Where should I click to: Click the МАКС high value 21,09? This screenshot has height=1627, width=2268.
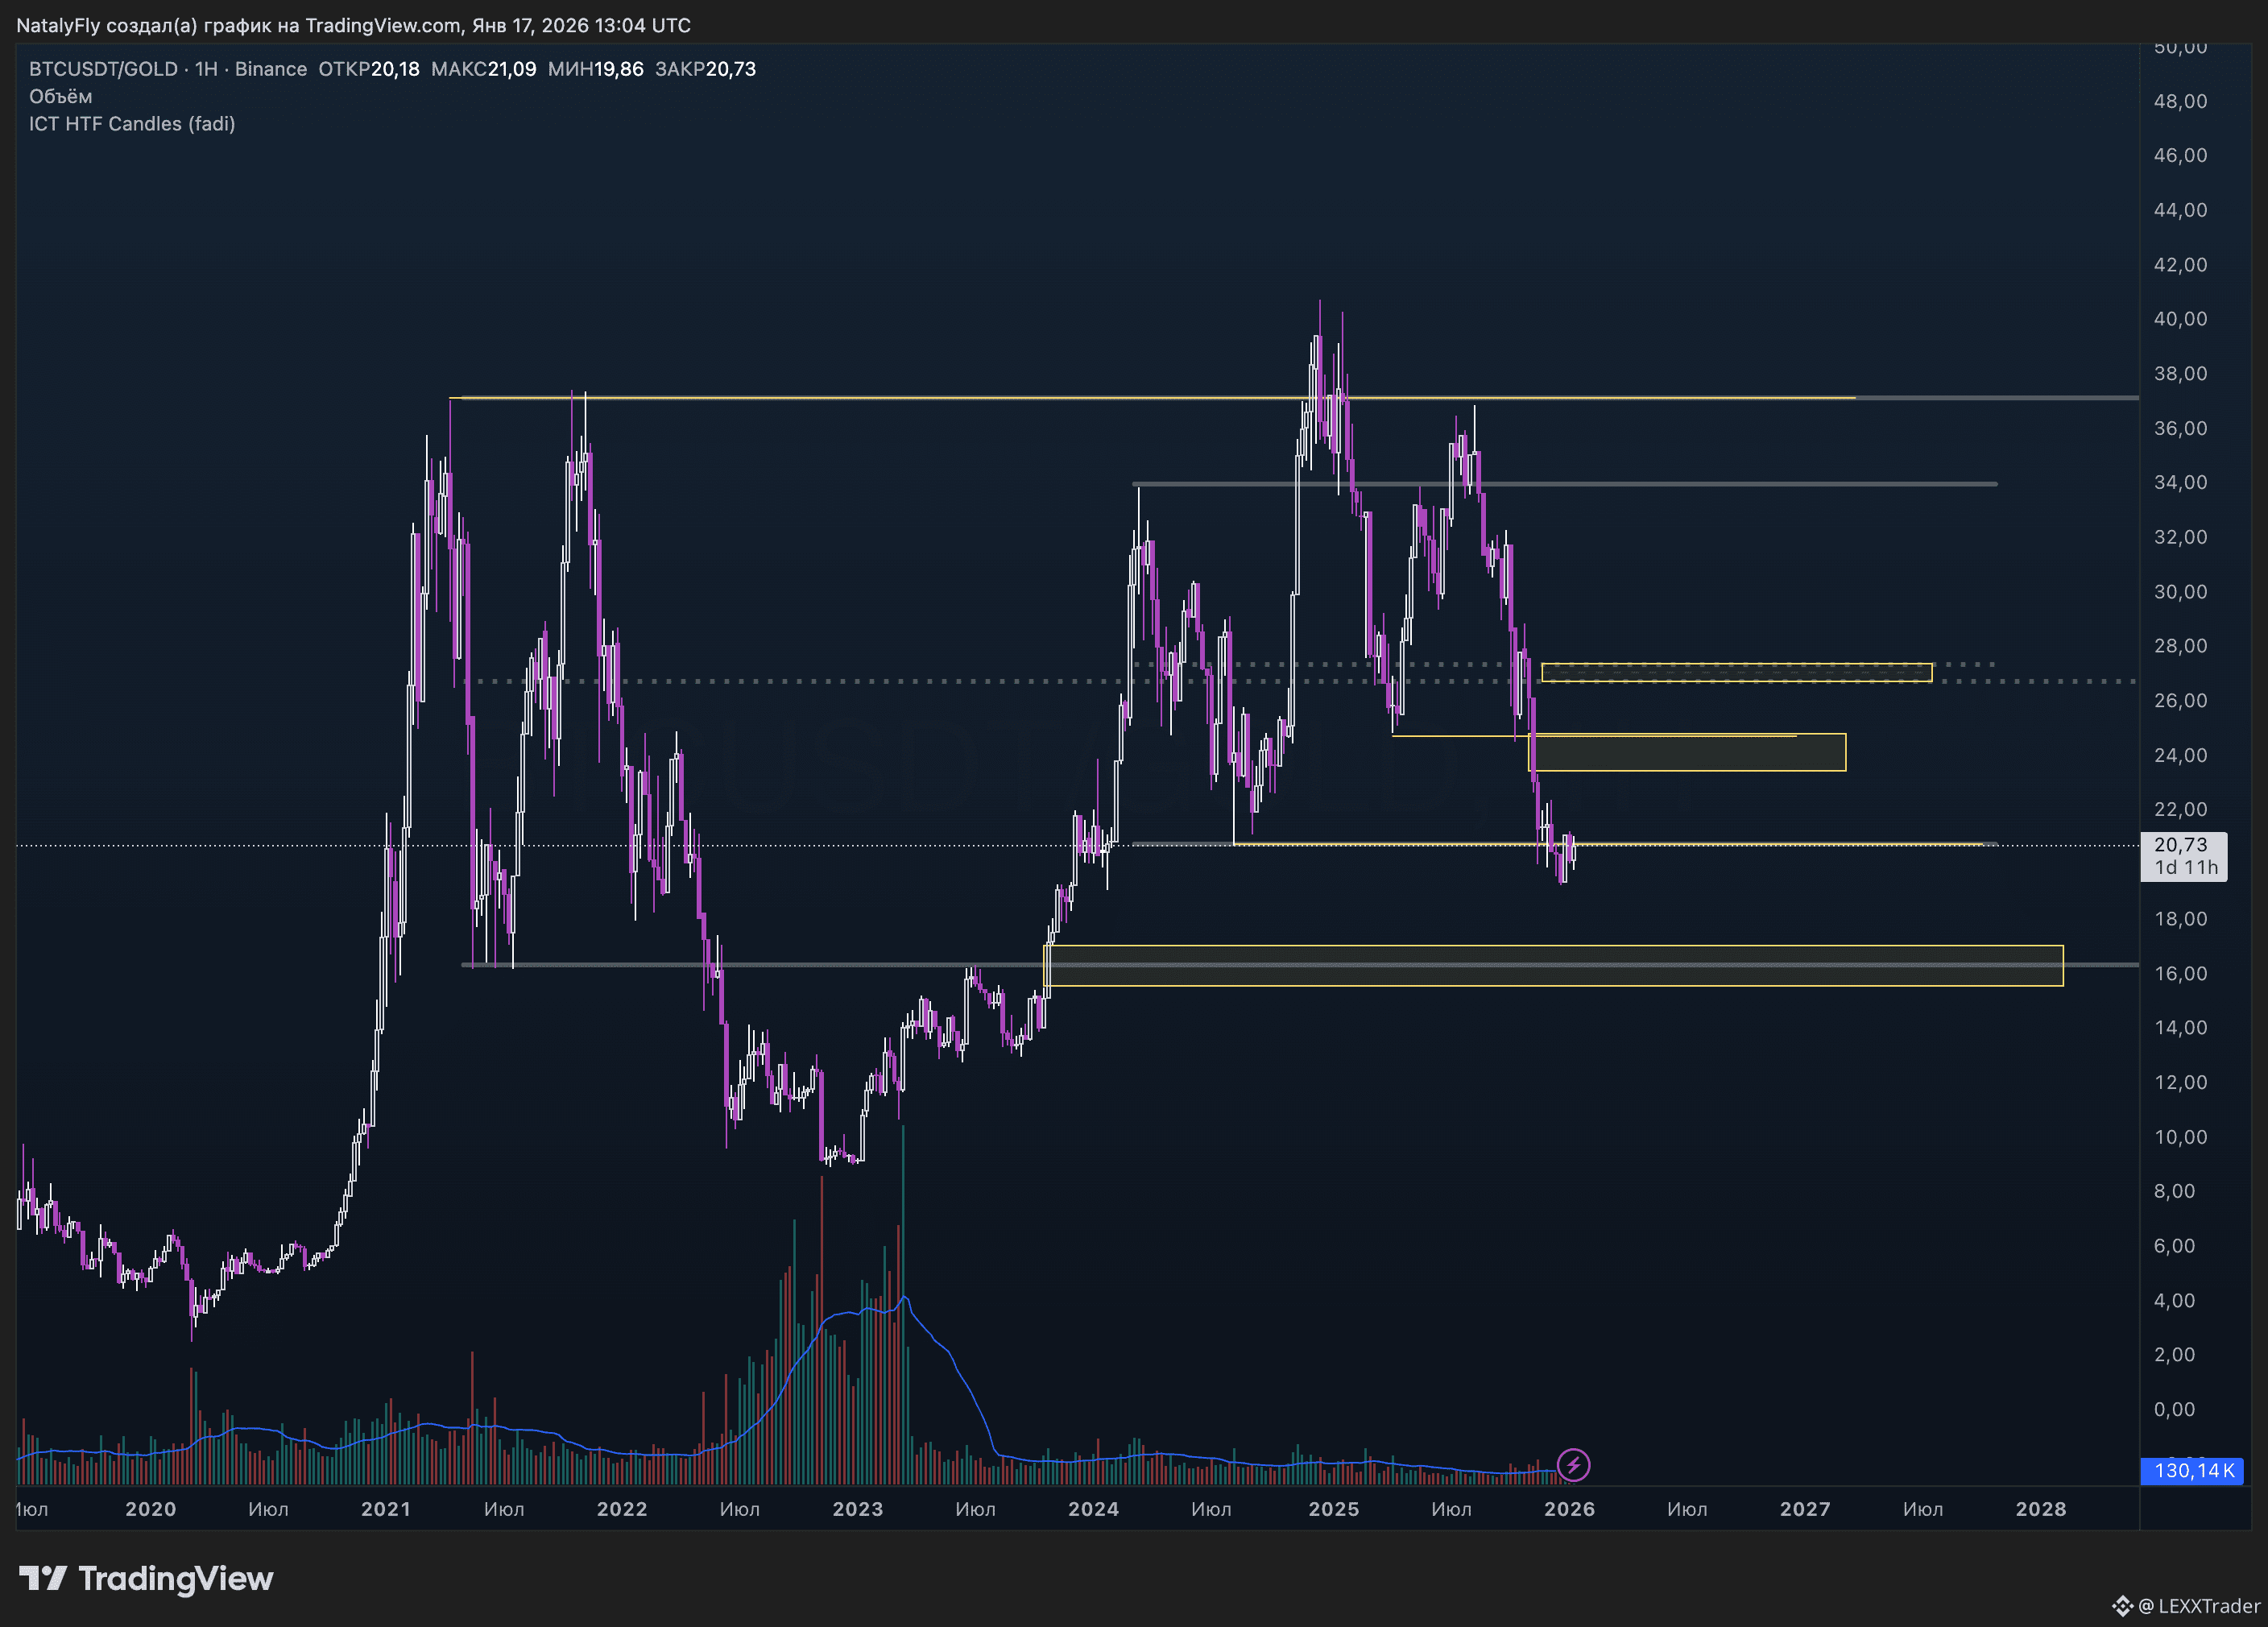pos(512,69)
